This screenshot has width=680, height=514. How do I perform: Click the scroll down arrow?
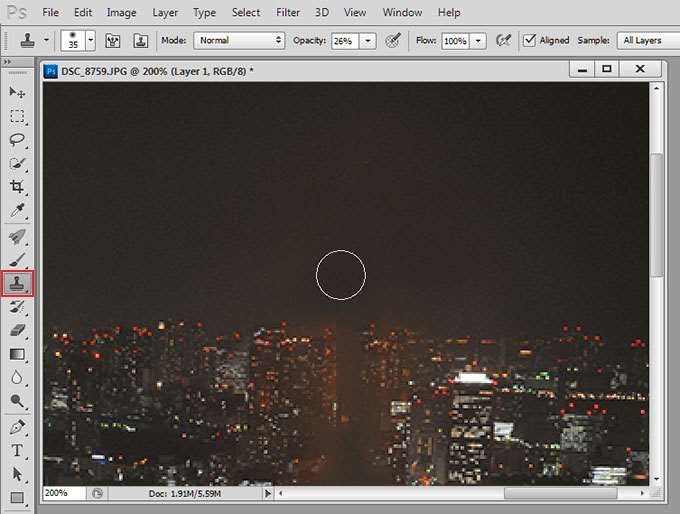(x=657, y=479)
